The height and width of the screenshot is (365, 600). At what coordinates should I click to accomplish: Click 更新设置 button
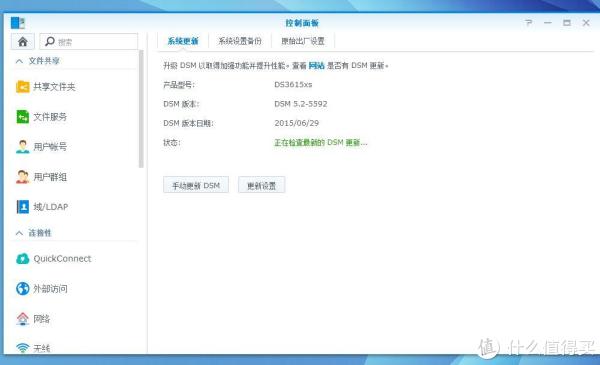coord(261,185)
